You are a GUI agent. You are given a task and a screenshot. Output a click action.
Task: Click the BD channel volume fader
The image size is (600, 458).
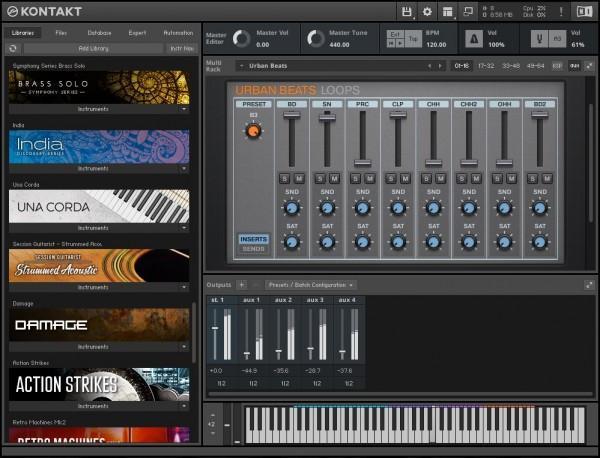[x=292, y=115]
